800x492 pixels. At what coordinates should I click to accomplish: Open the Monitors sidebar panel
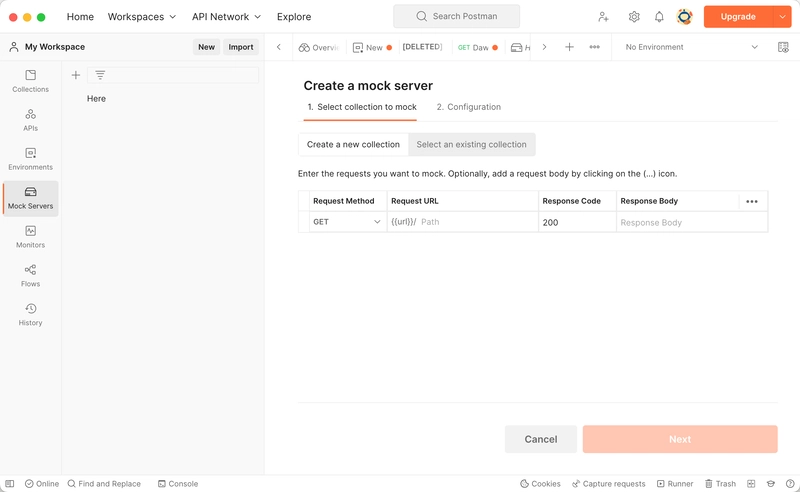pos(31,237)
